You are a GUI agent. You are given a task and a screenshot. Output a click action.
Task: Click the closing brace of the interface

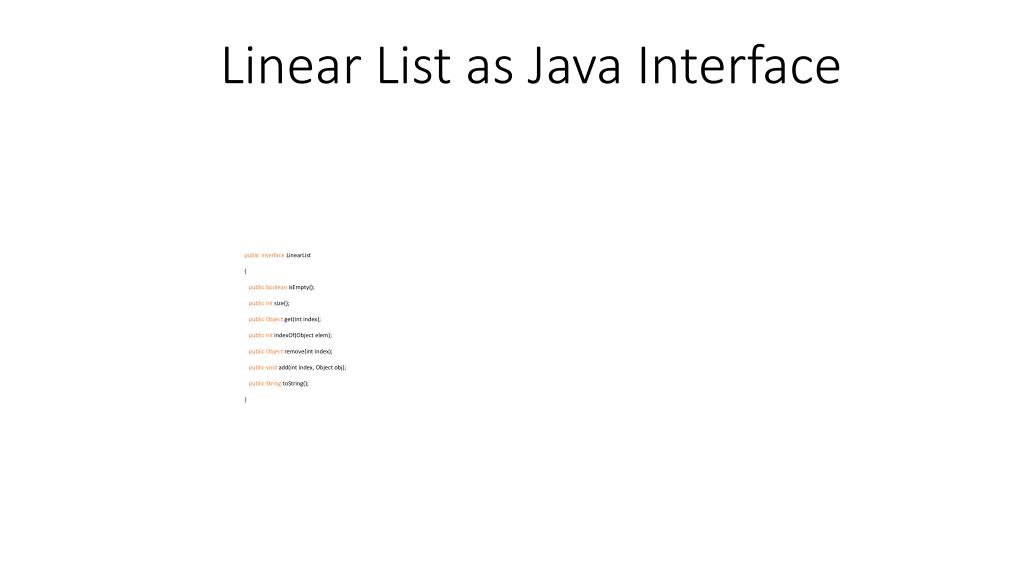coord(246,400)
